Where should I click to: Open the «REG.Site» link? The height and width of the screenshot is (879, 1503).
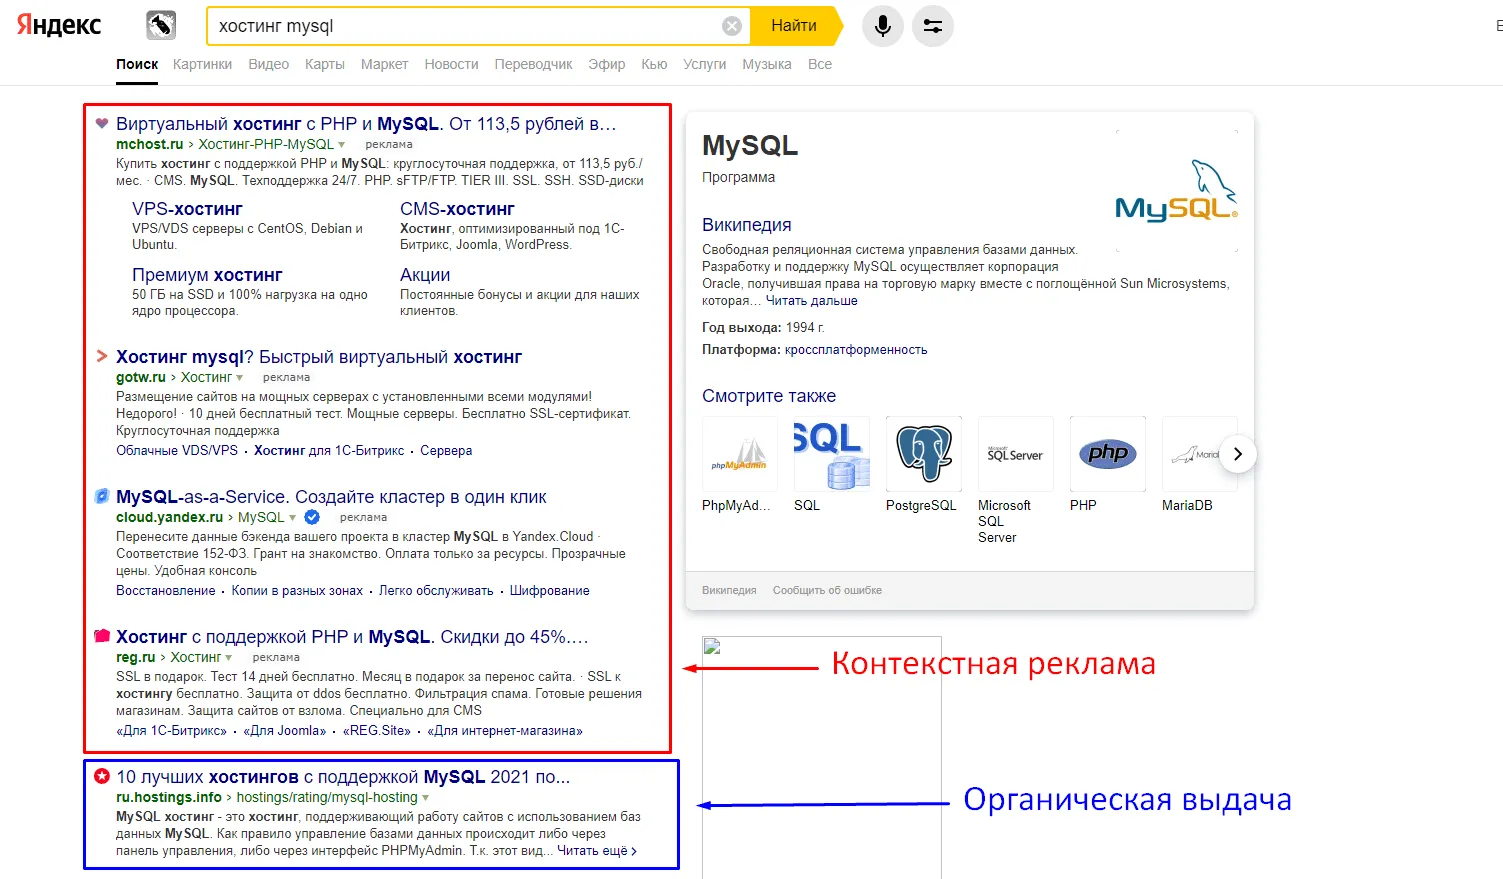[x=377, y=731]
